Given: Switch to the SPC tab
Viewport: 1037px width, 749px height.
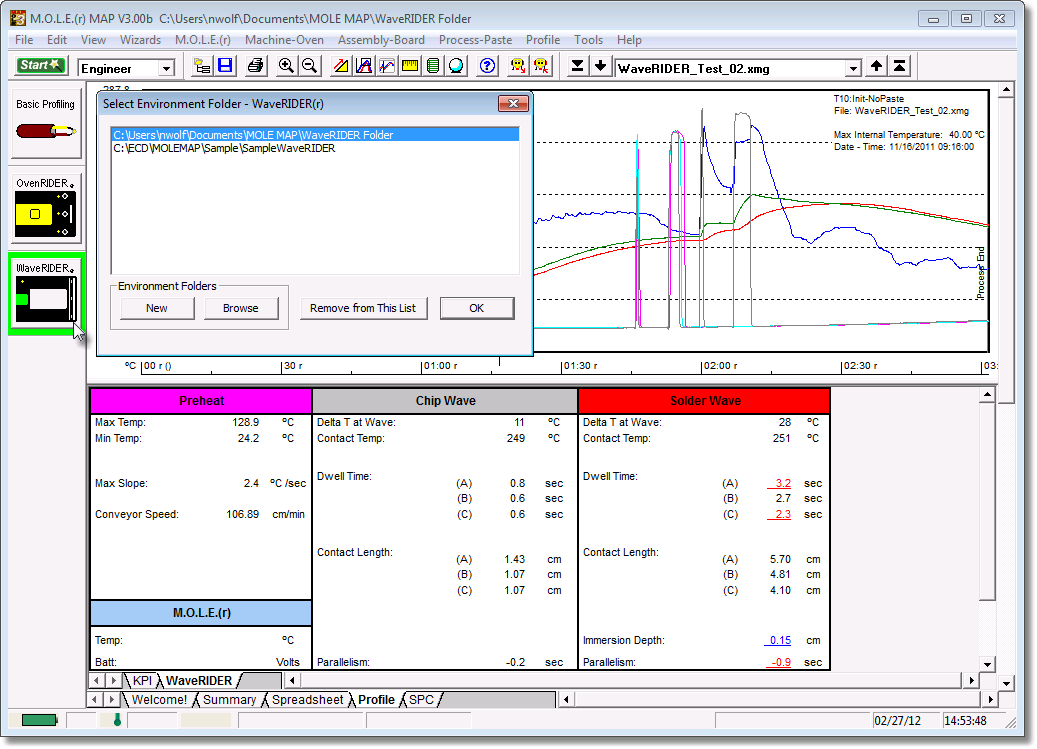Looking at the screenshot, I should tap(421, 699).
